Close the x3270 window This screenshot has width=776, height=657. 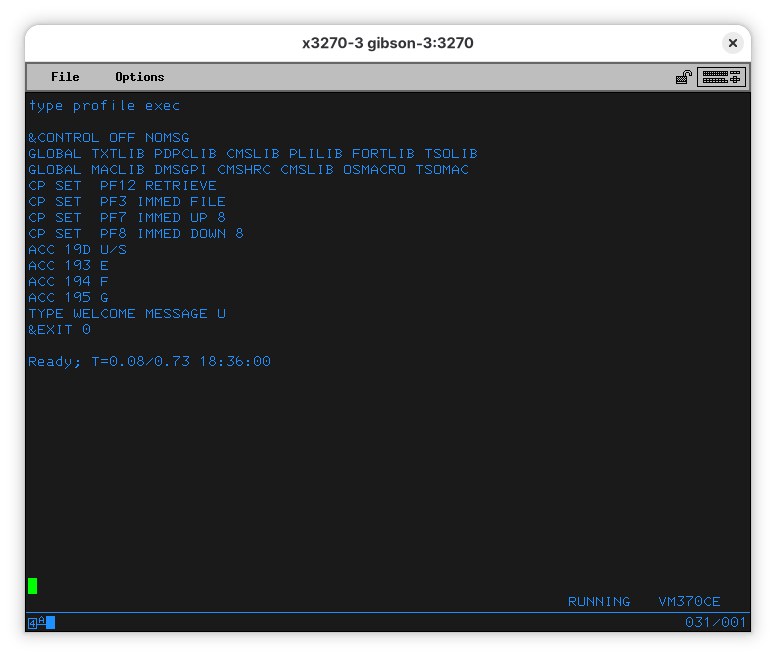pos(733,43)
